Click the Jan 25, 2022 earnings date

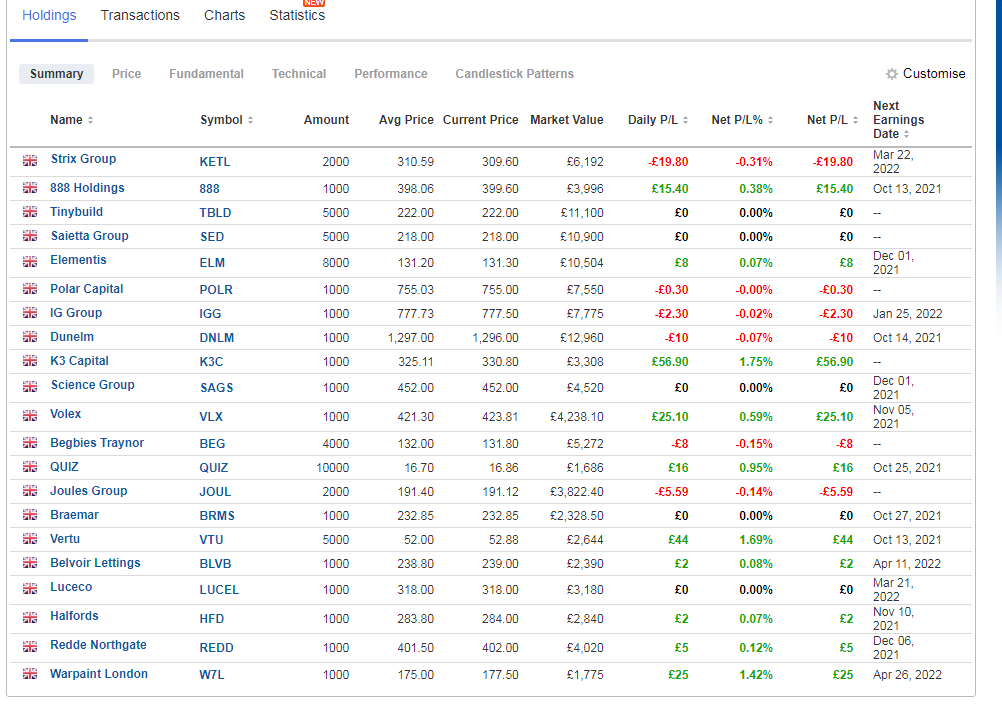point(907,314)
